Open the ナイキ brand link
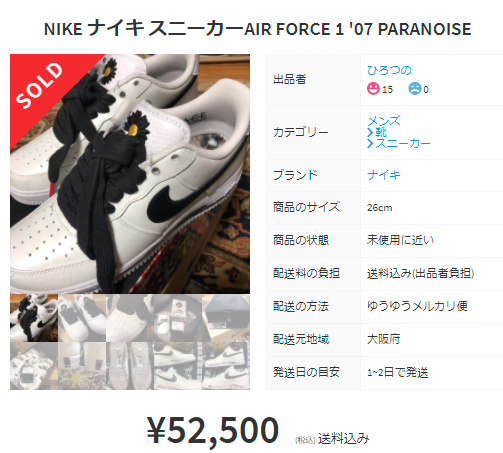Viewport: 503px width, 453px height. (384, 175)
